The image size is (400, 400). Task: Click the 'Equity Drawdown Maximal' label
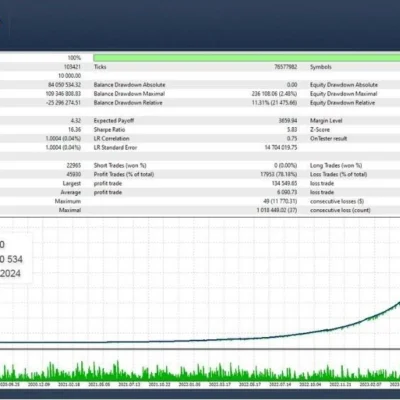point(344,94)
